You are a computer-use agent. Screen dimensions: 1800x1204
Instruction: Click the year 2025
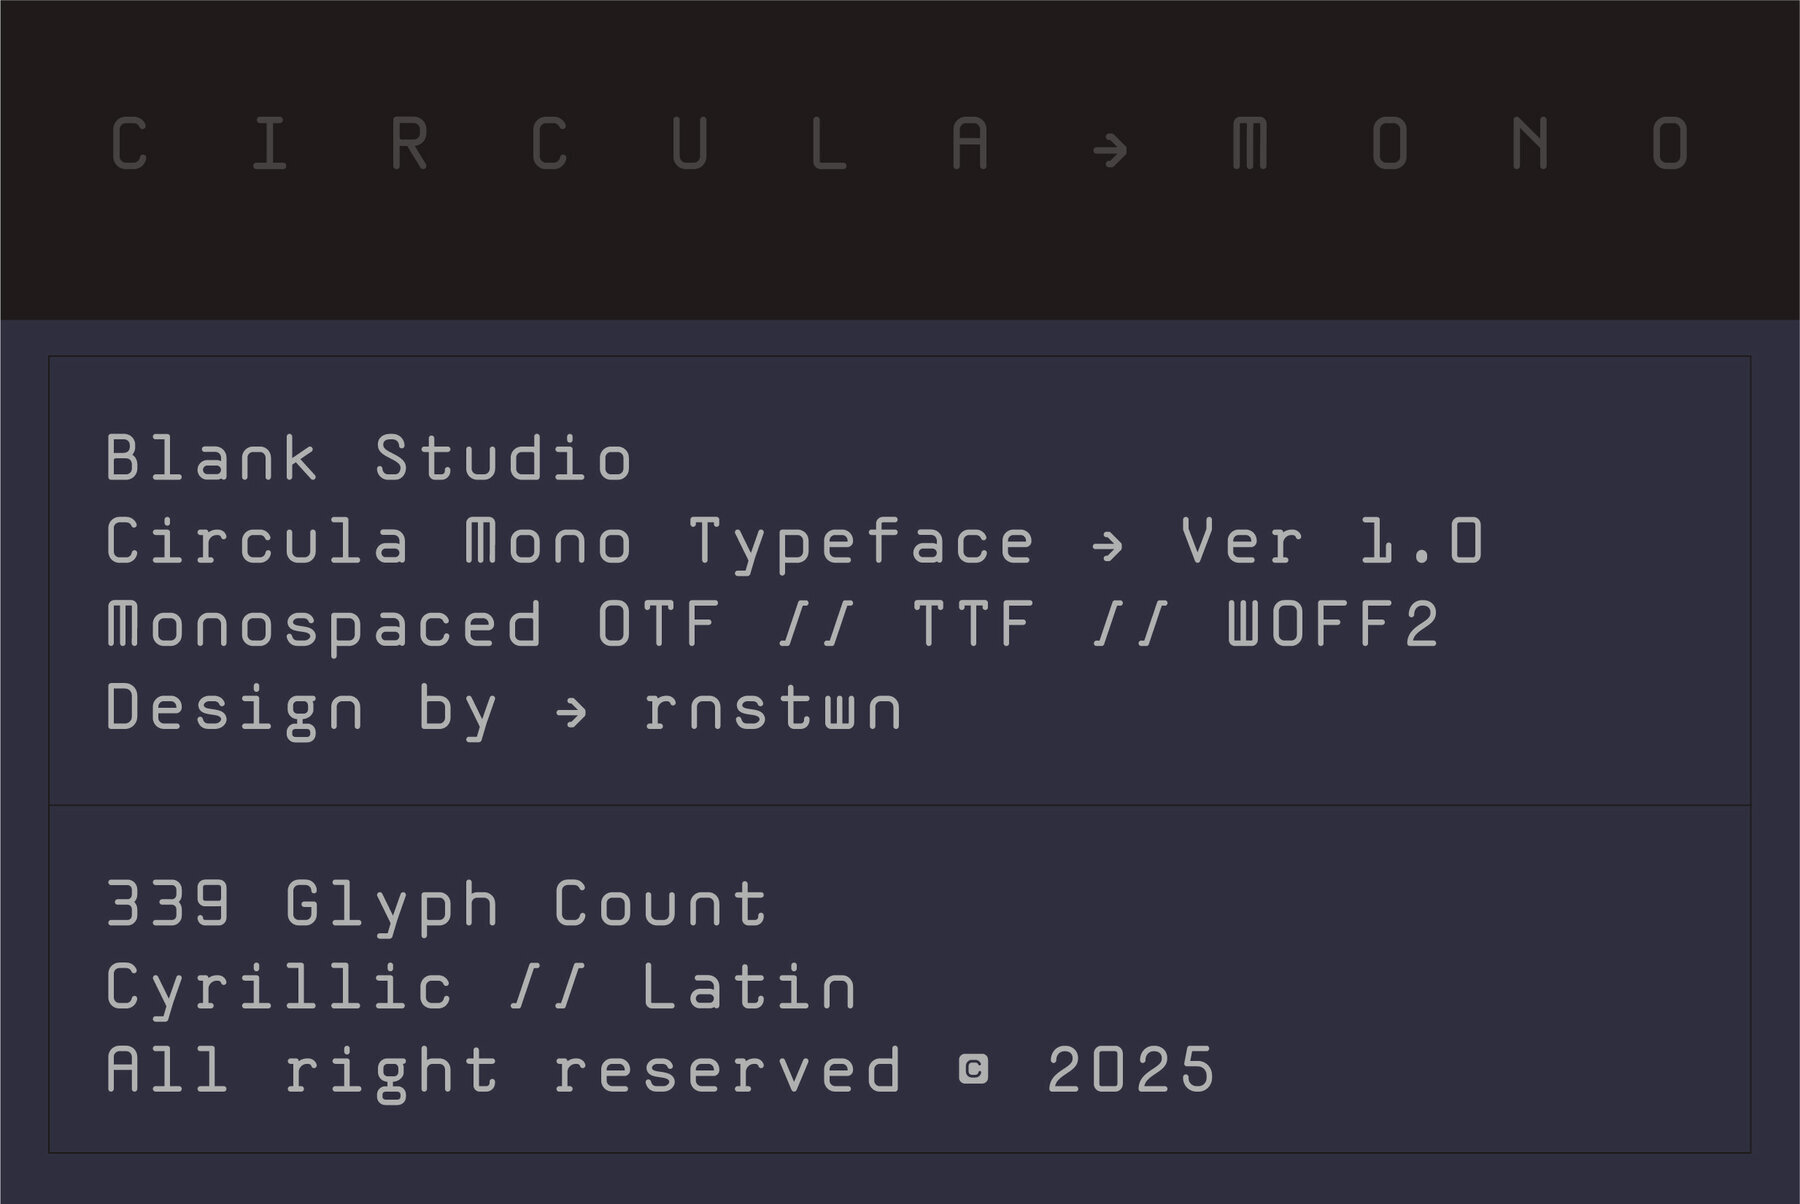(x=1130, y=1070)
